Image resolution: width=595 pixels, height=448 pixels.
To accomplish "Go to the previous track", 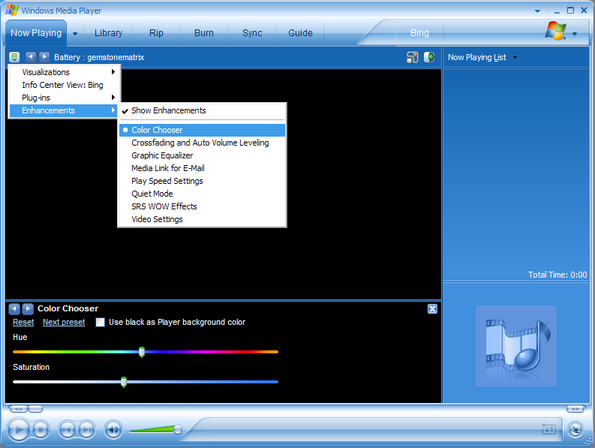I will click(x=67, y=430).
